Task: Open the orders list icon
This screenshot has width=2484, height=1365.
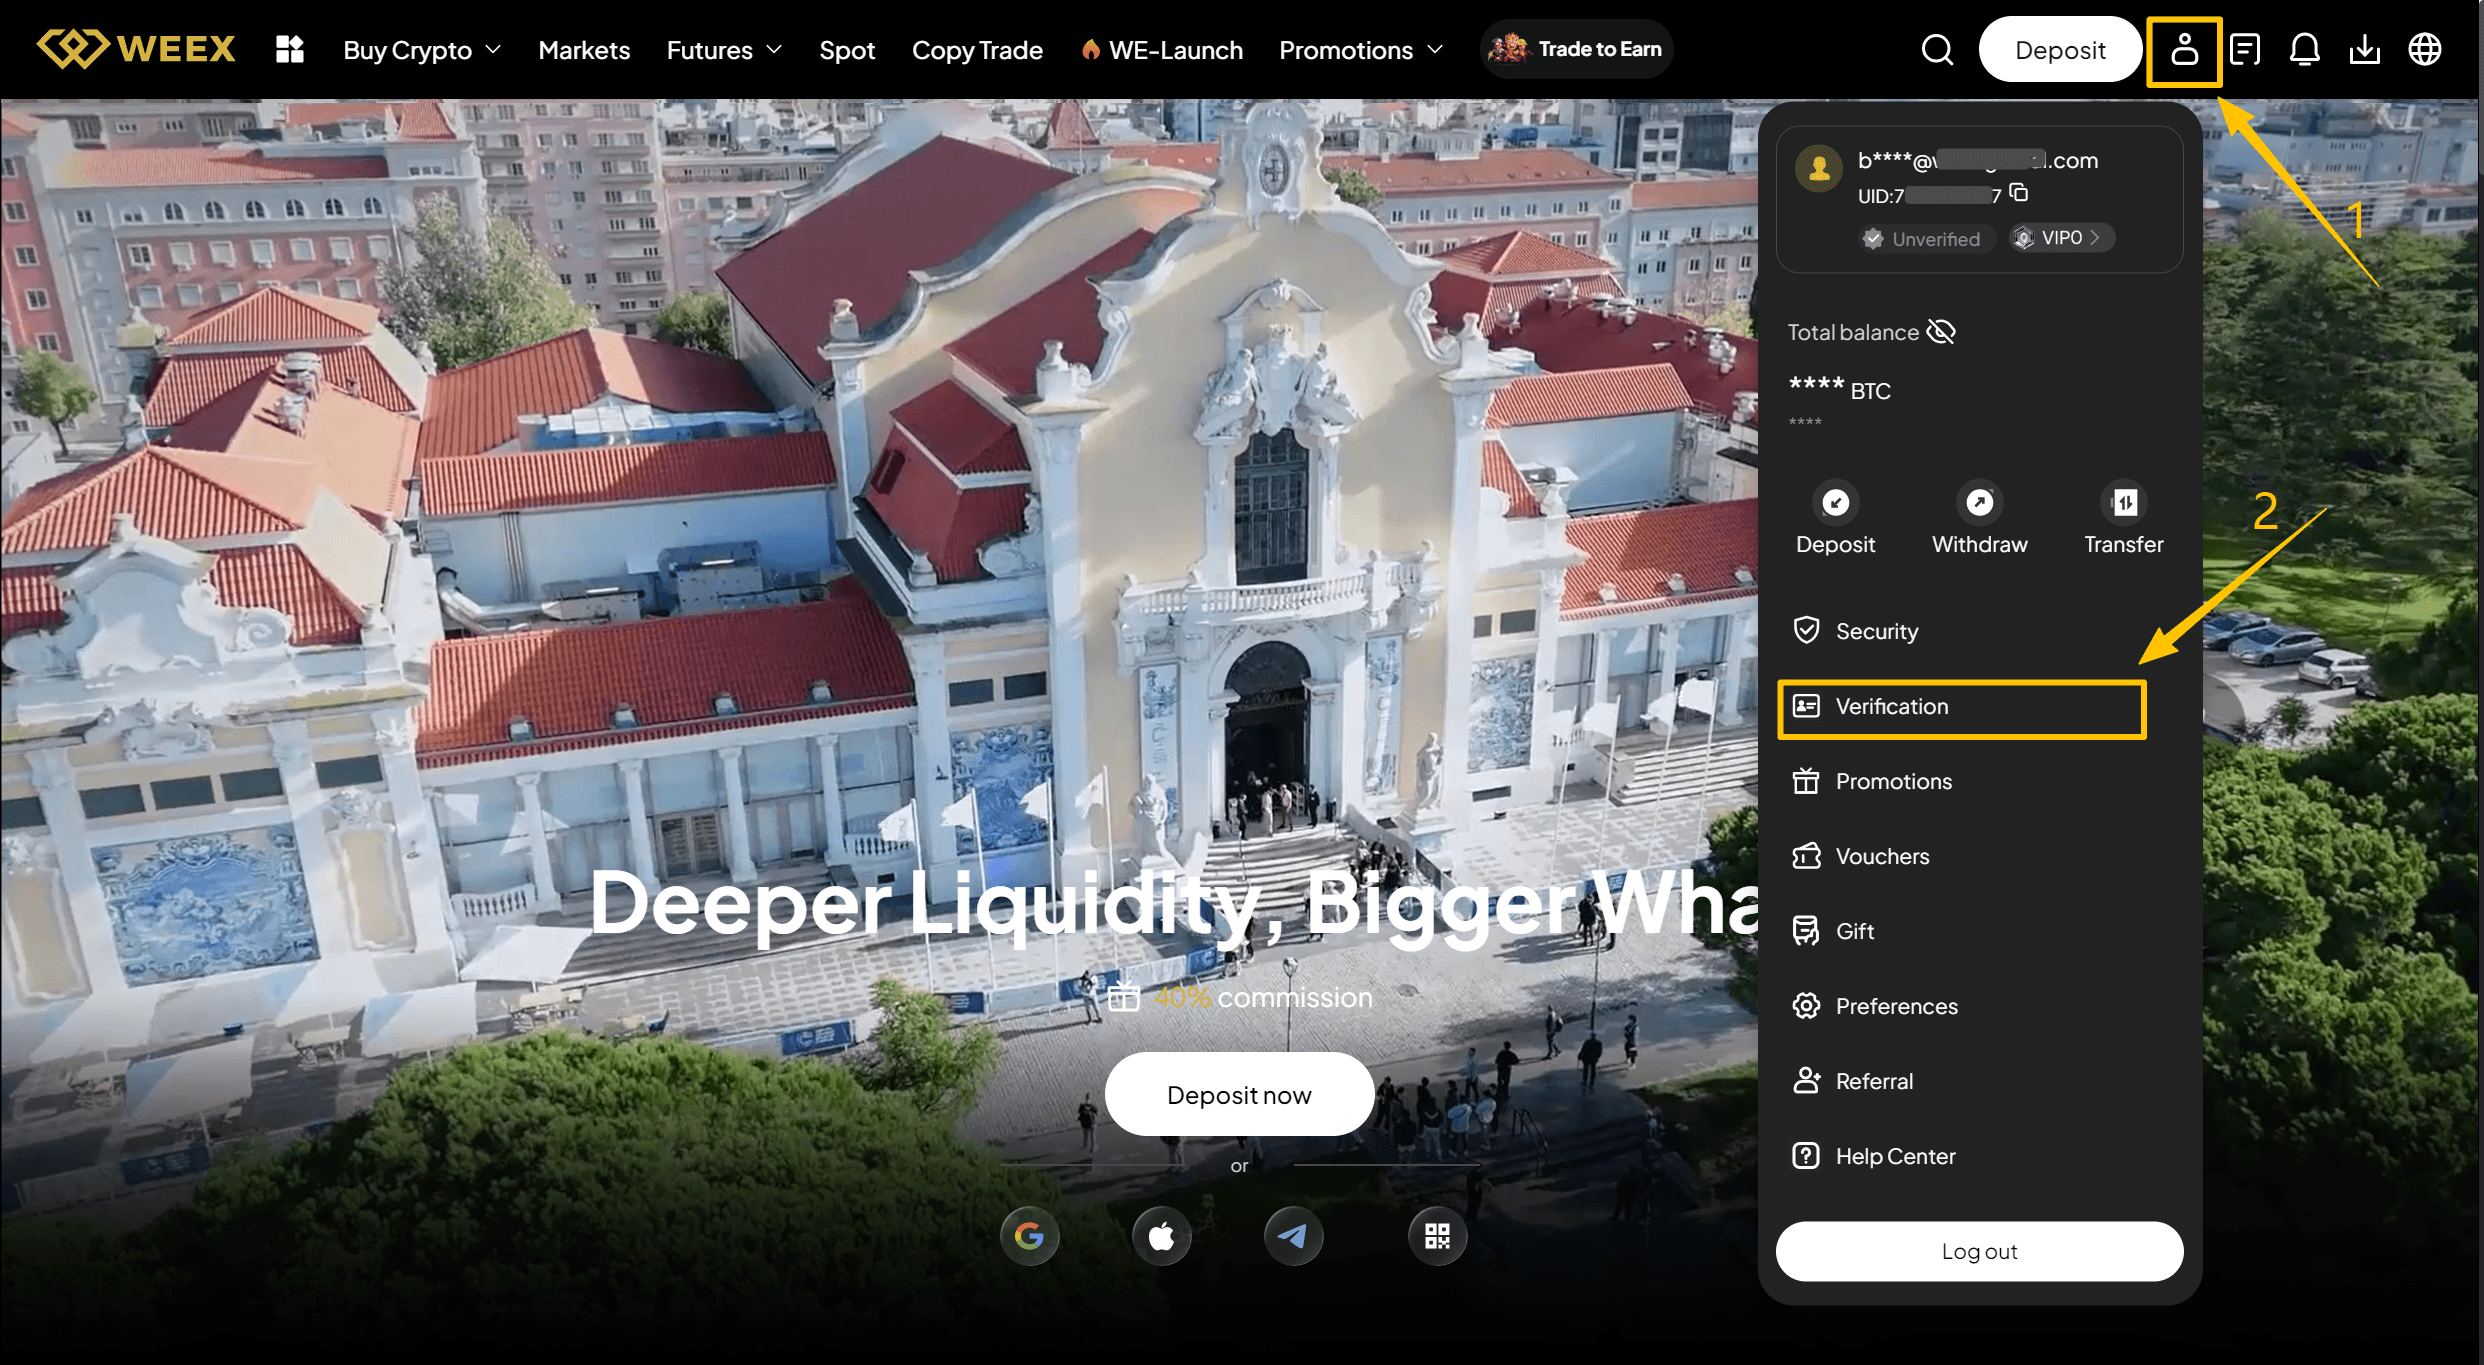Action: click(x=2245, y=49)
